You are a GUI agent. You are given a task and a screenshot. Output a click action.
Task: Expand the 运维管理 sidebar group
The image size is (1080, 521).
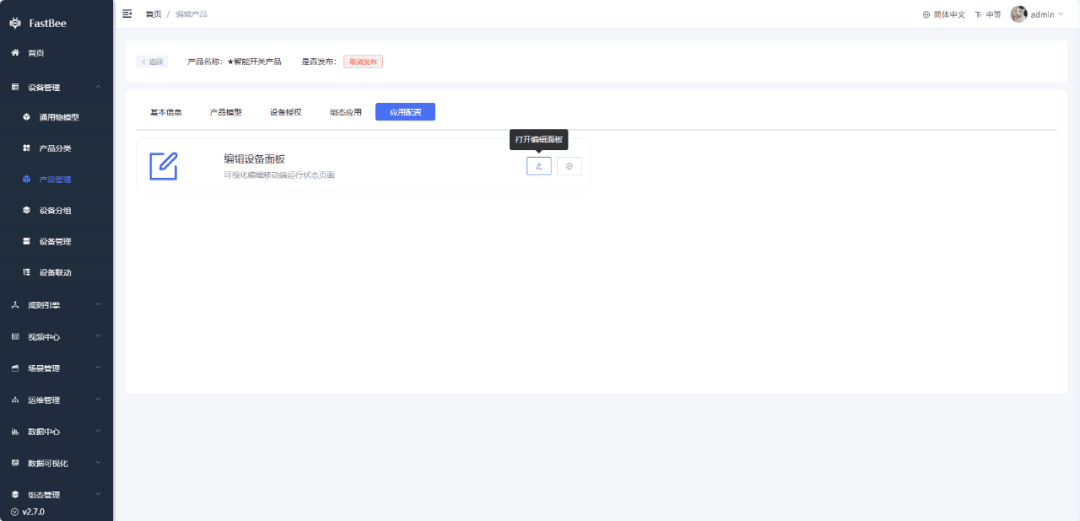click(x=56, y=400)
